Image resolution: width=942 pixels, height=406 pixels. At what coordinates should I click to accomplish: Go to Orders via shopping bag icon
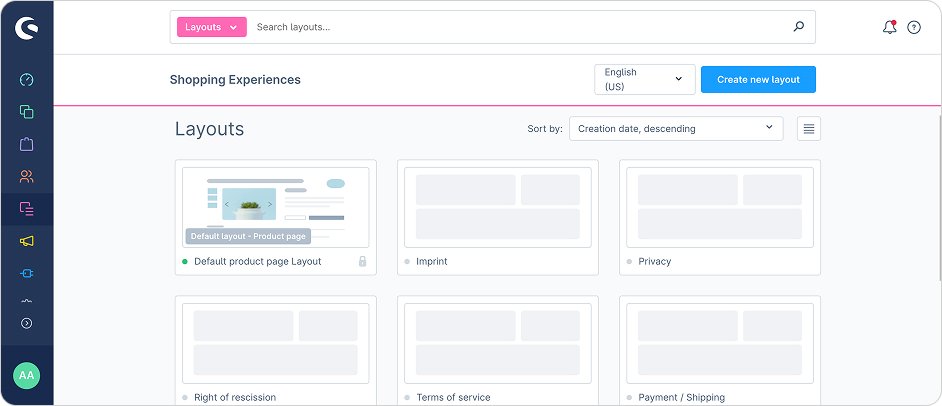coord(27,144)
